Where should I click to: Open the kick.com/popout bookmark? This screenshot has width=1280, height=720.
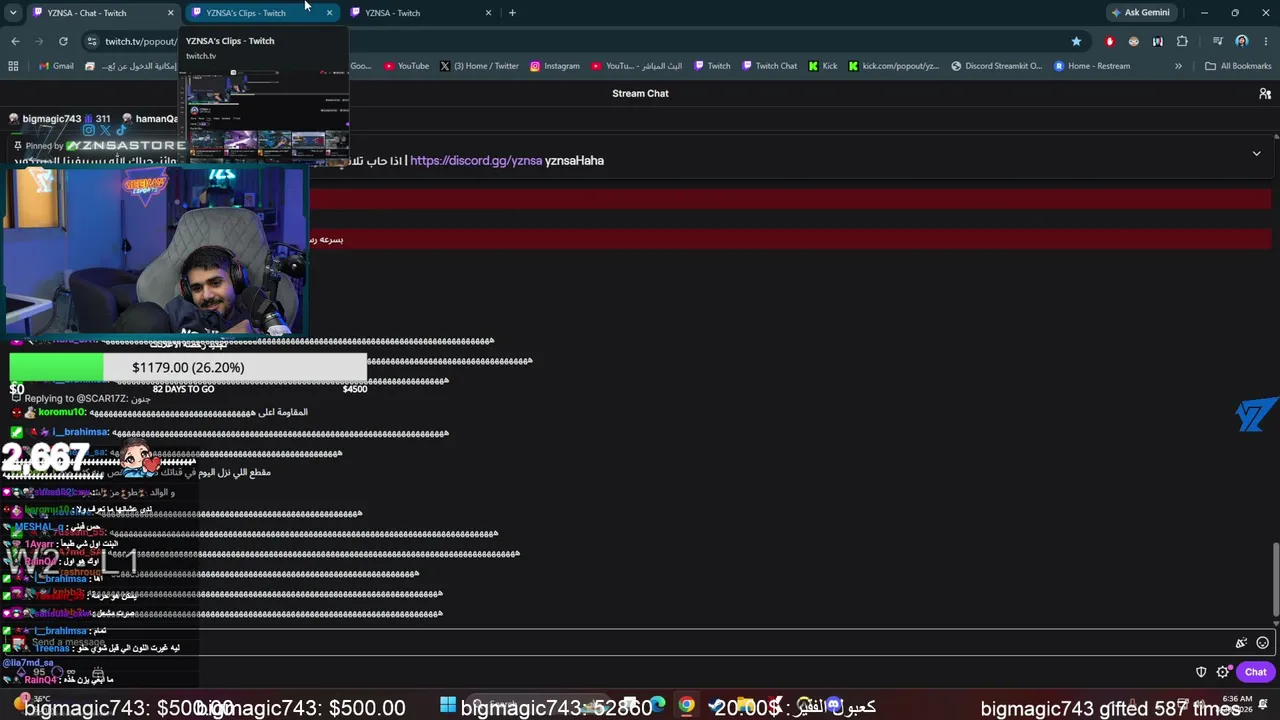(x=894, y=66)
